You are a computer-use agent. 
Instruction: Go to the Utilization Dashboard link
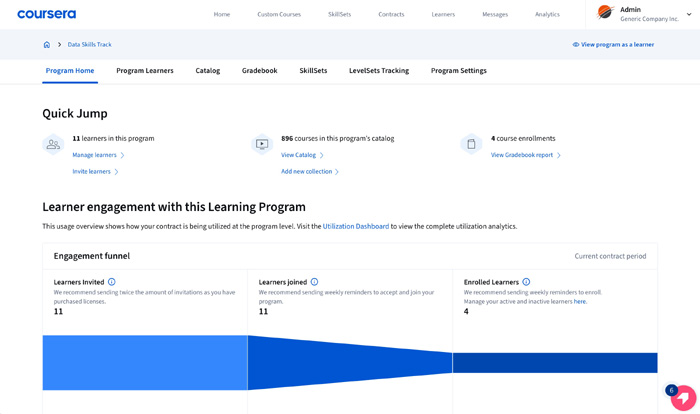[355, 226]
